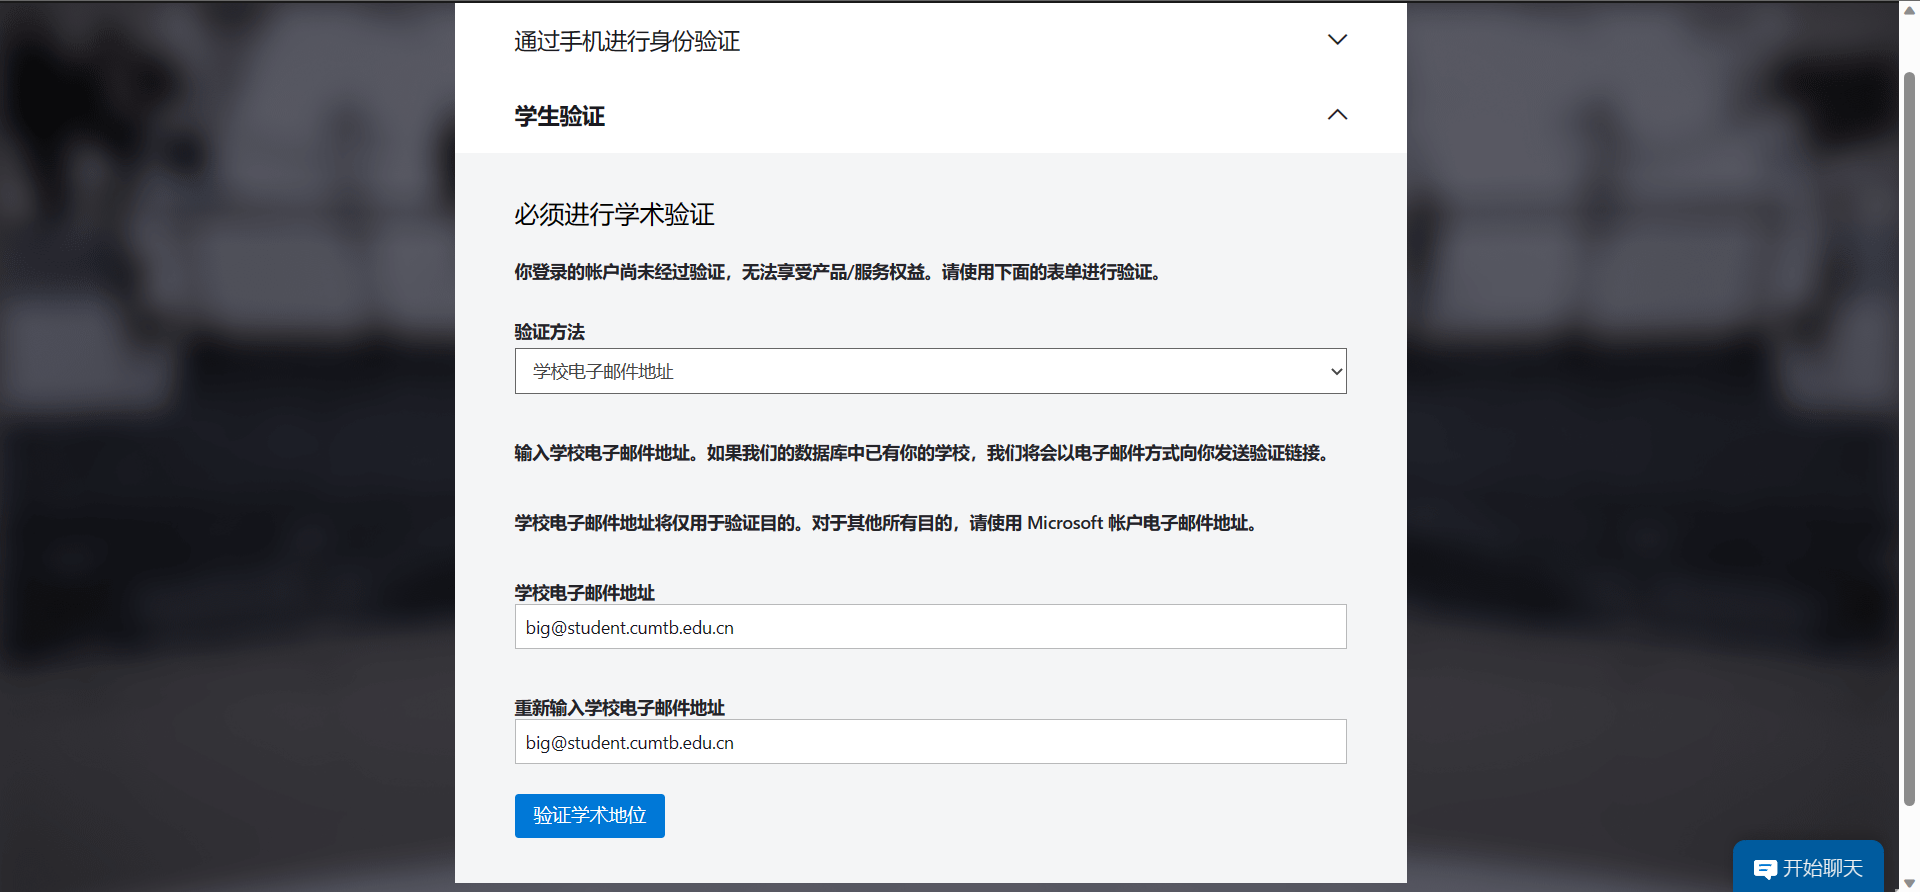Viewport: 1920px width, 892px height.
Task: Select the 学生验证 section title
Action: [559, 116]
